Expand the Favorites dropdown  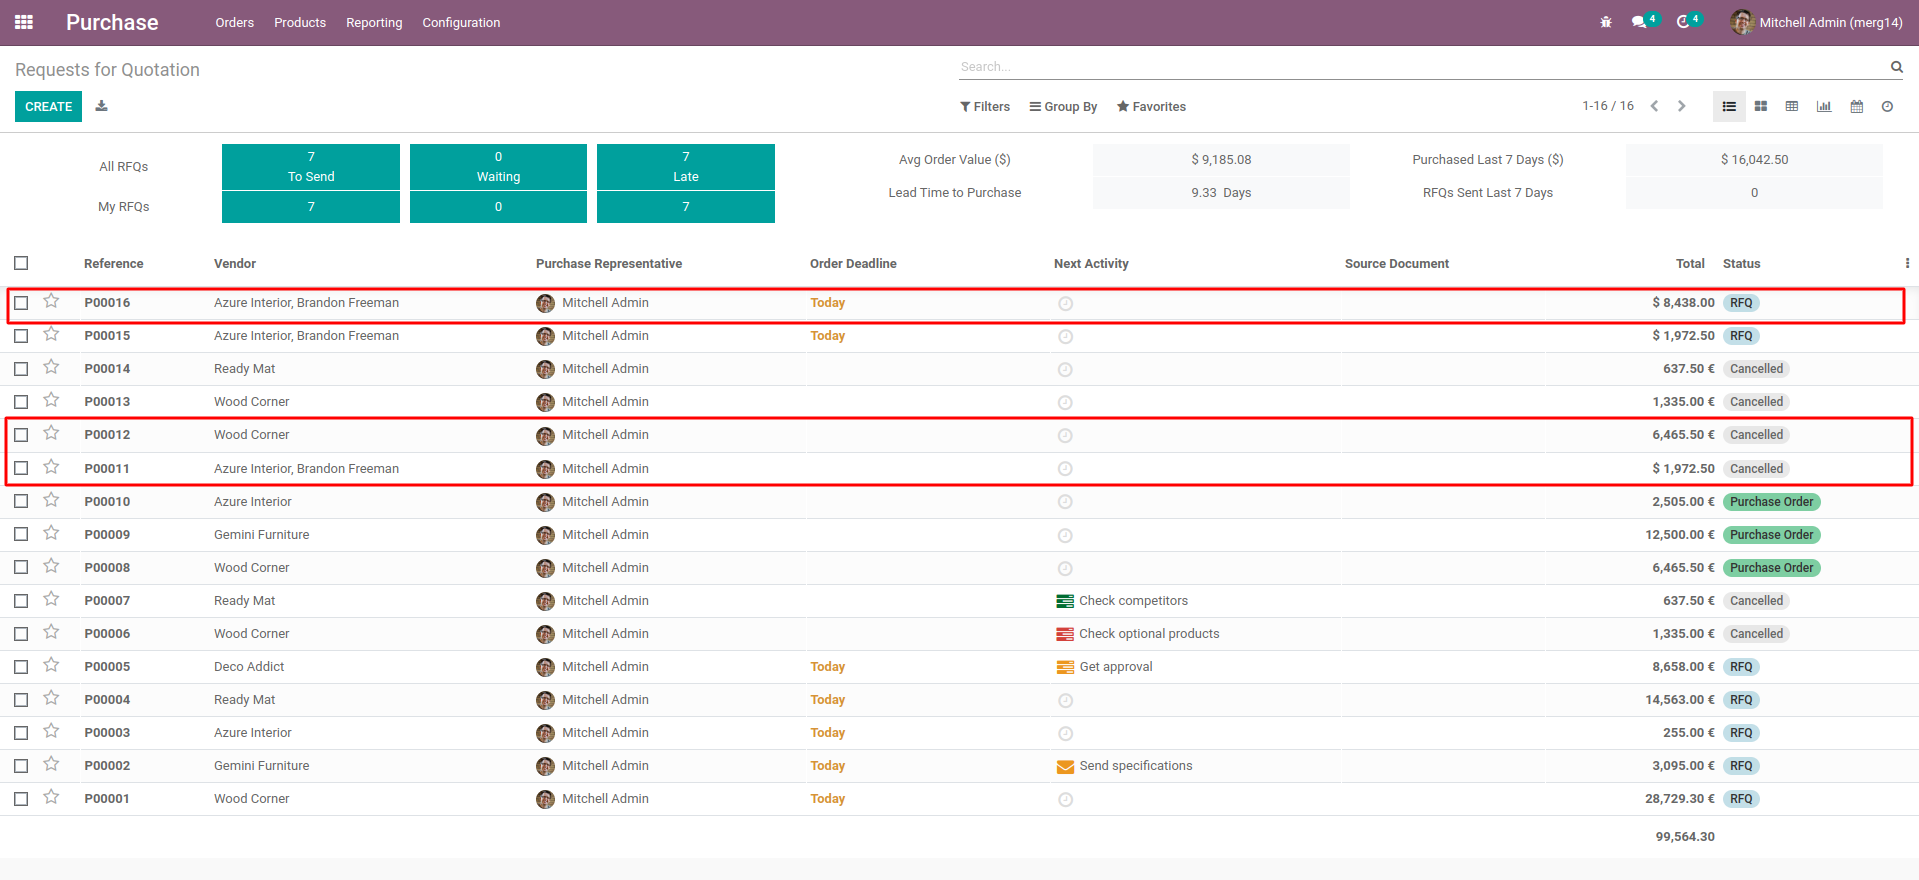[1151, 107]
